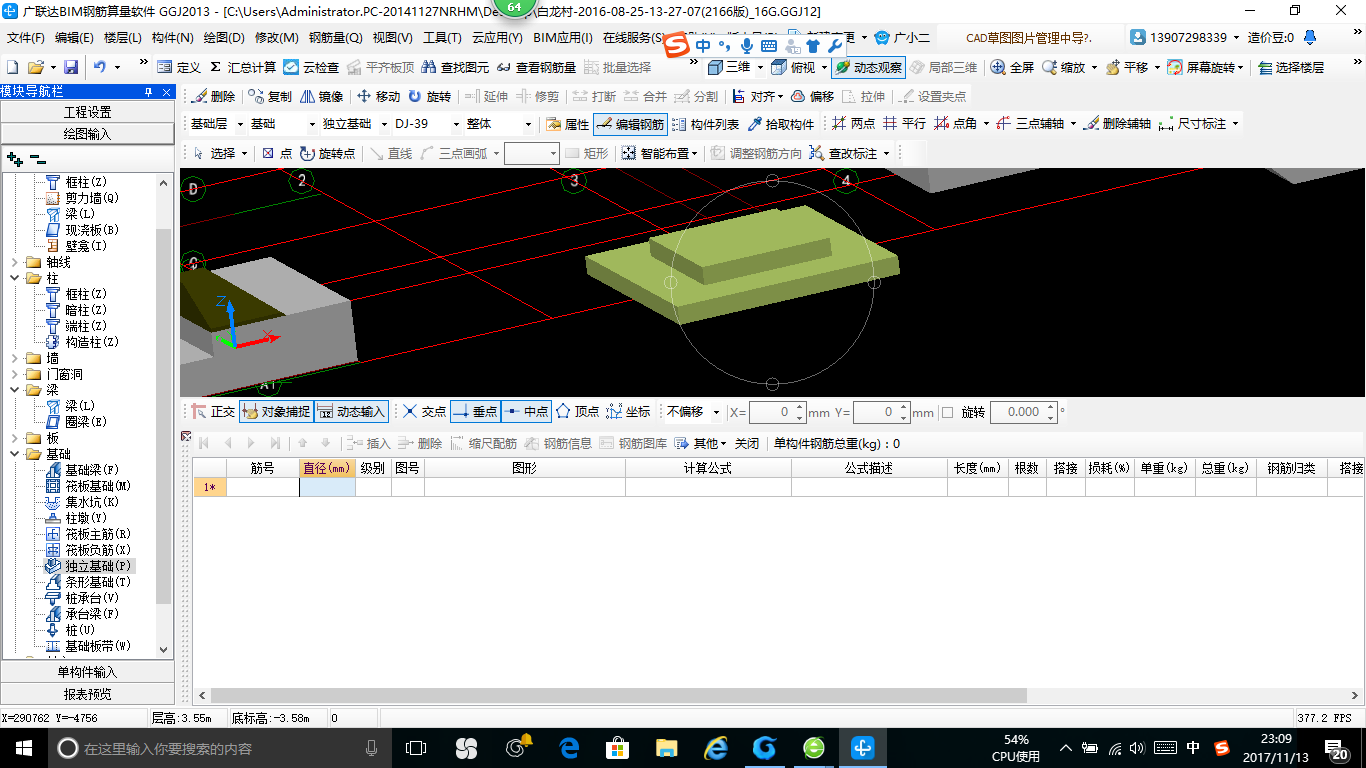The width and height of the screenshot is (1366, 768).
Task: Open Windows Start menu
Action: 22,747
